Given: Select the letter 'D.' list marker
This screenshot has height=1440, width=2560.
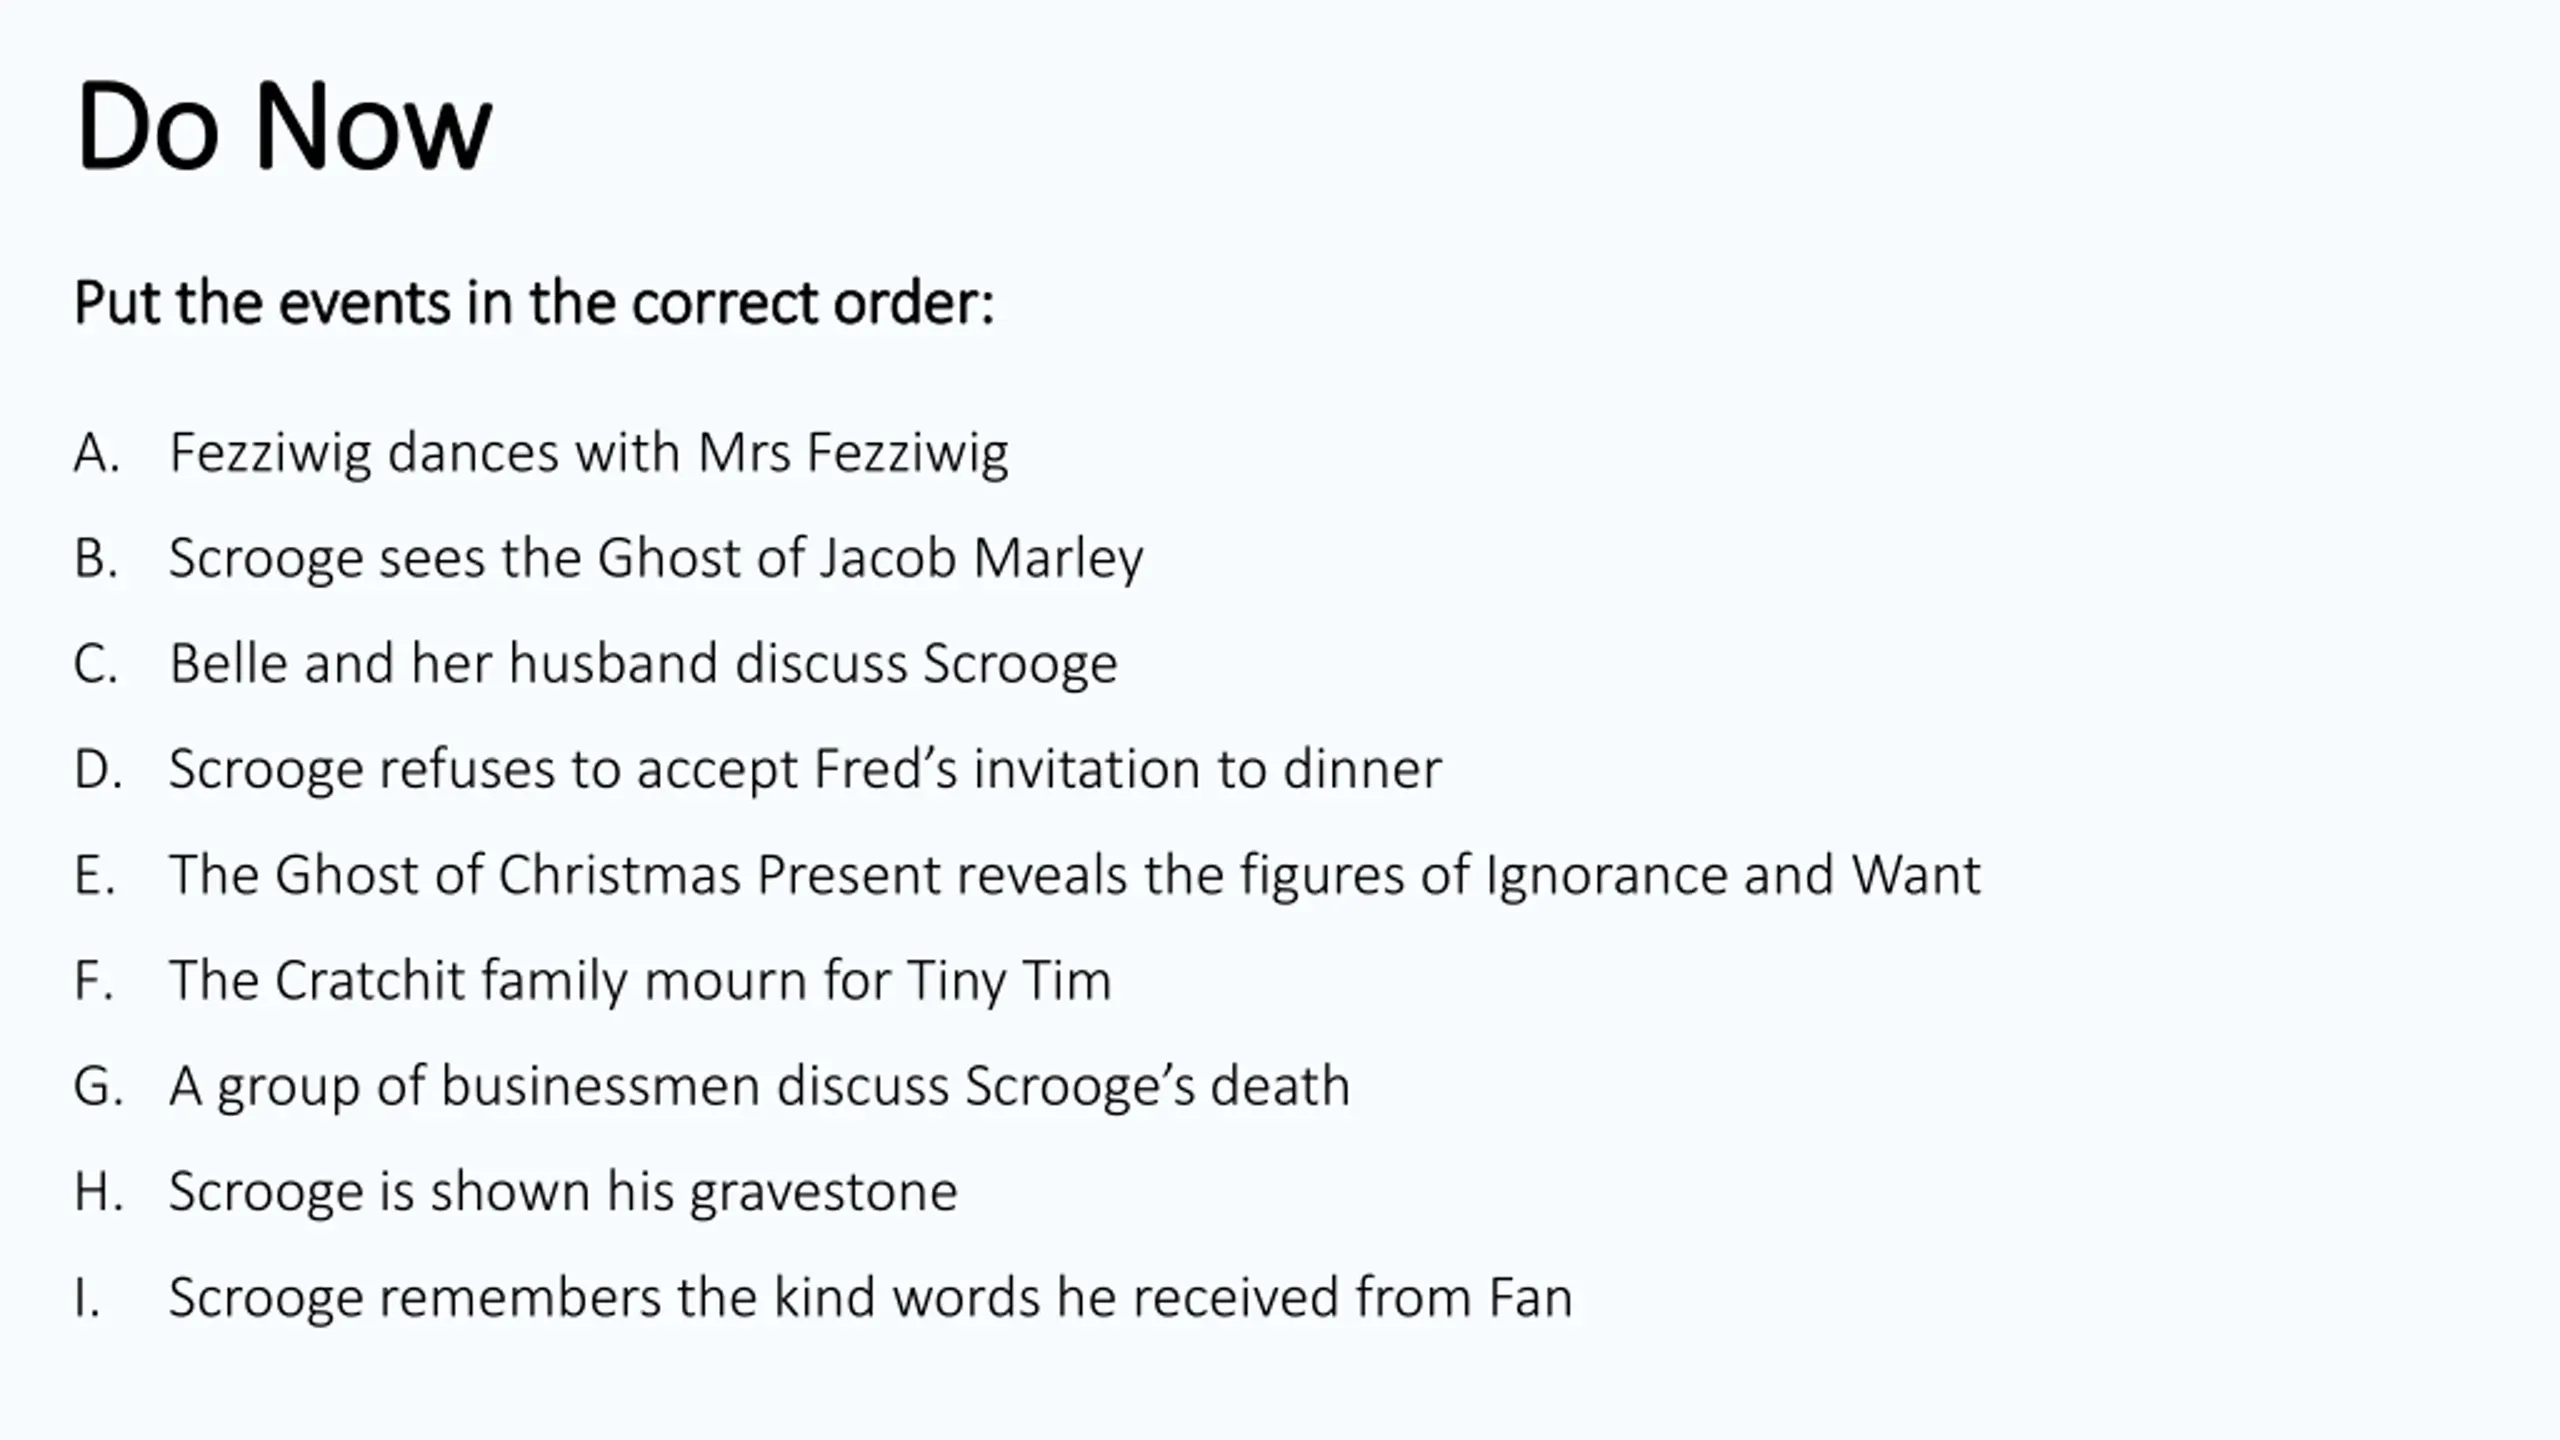Looking at the screenshot, I should point(98,770).
